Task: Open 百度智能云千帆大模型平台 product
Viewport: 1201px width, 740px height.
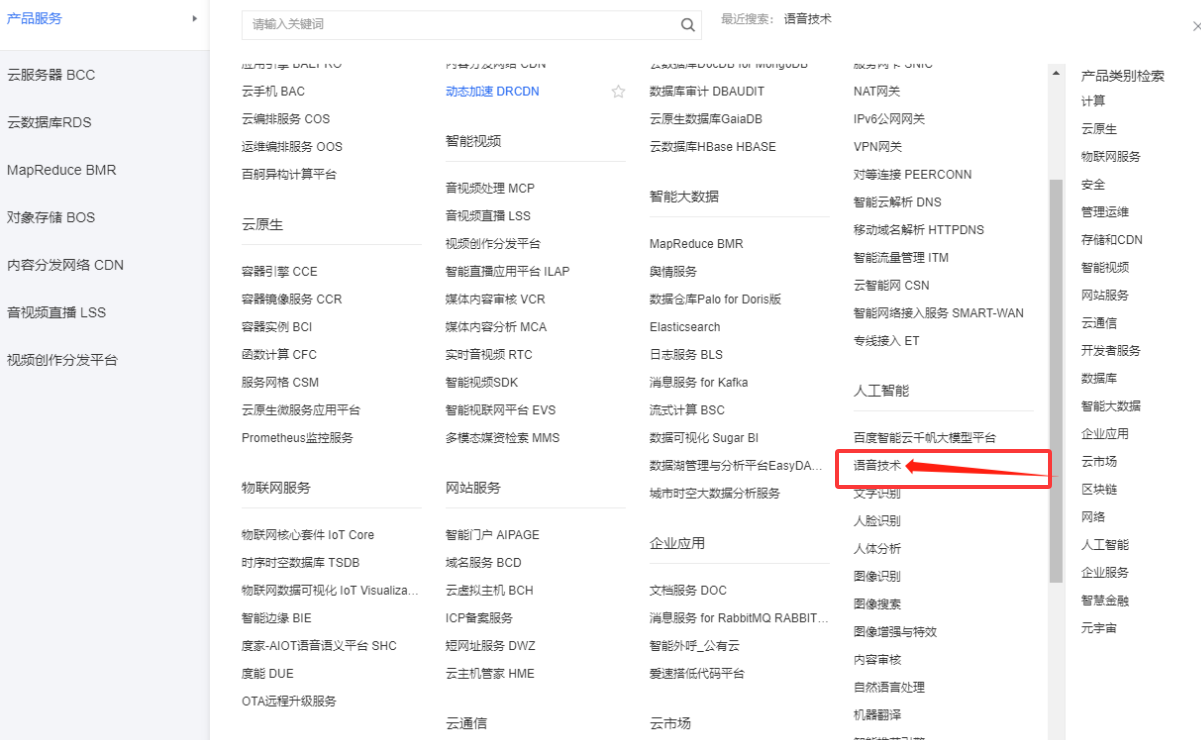Action: coord(925,438)
